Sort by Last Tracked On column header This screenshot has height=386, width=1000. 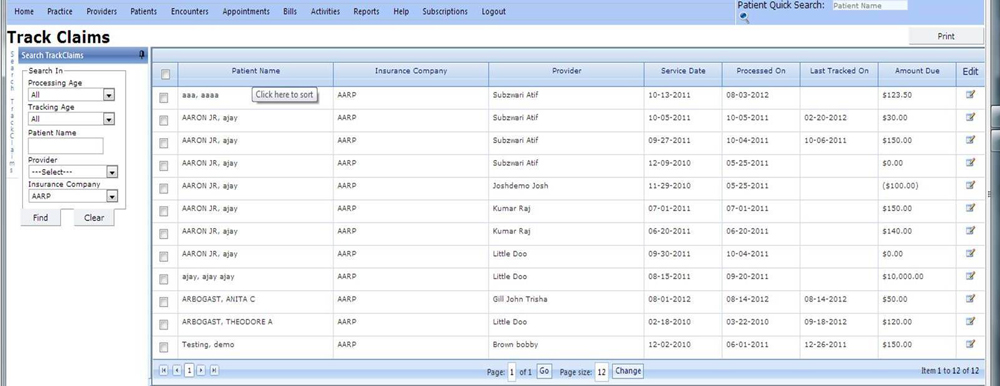tap(839, 71)
